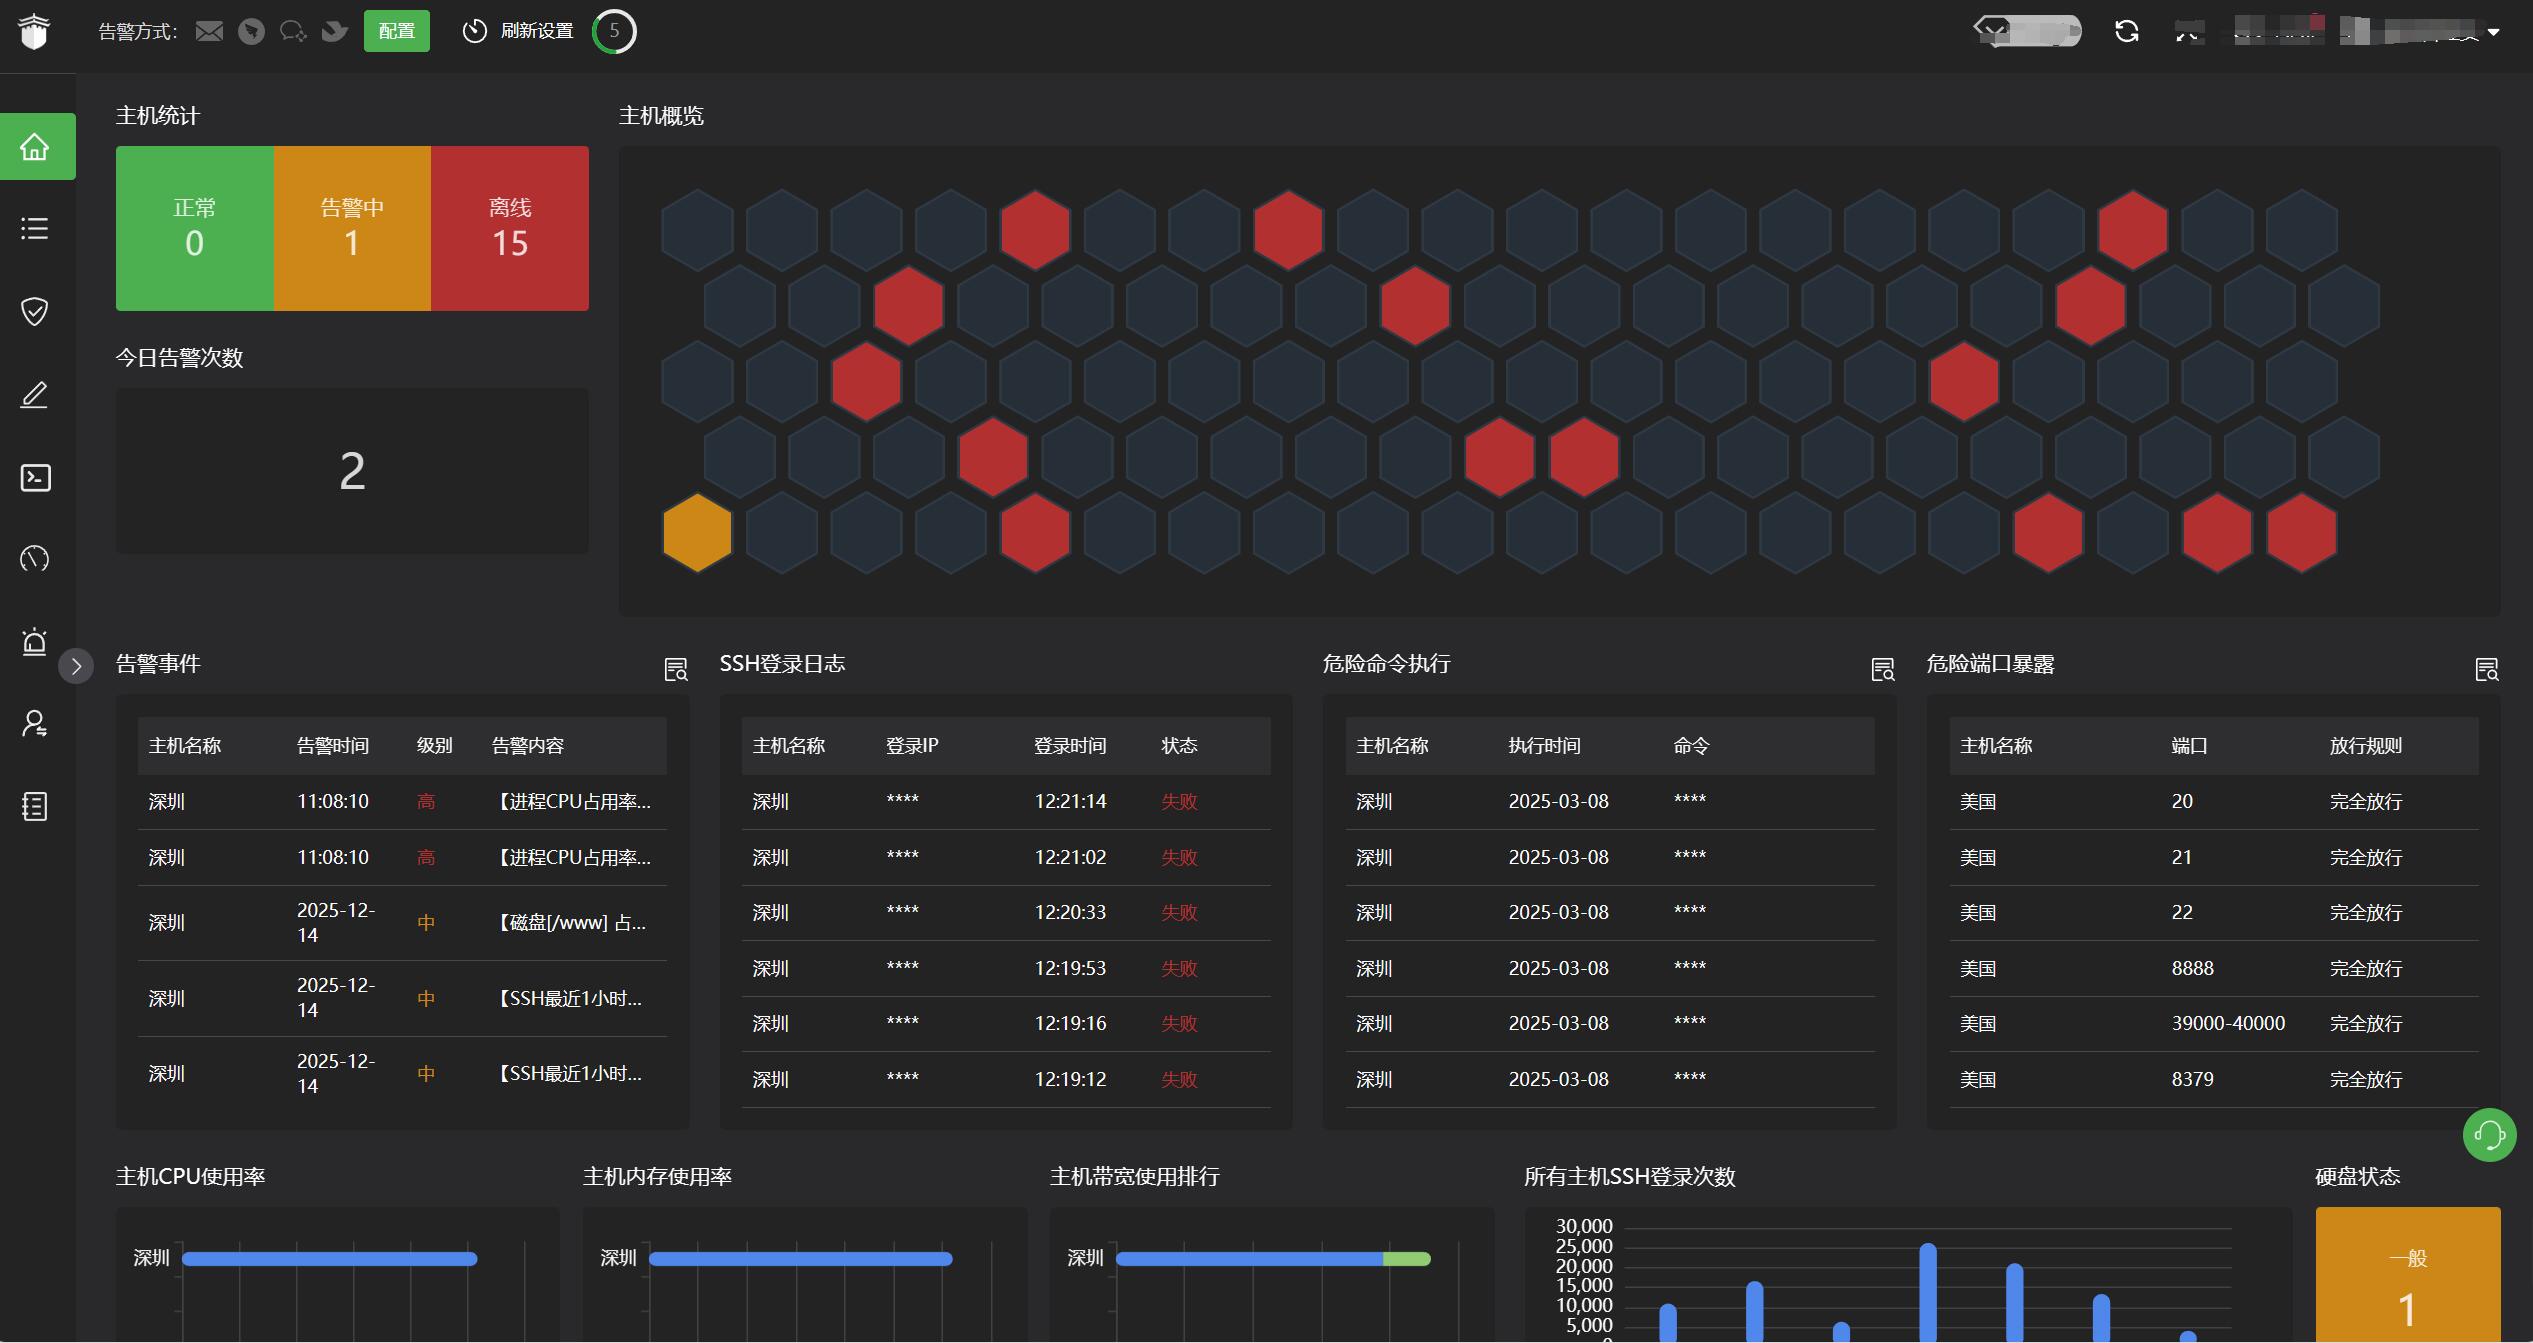Toggle WeChat alert method icon
The image size is (2533, 1343).
[293, 32]
